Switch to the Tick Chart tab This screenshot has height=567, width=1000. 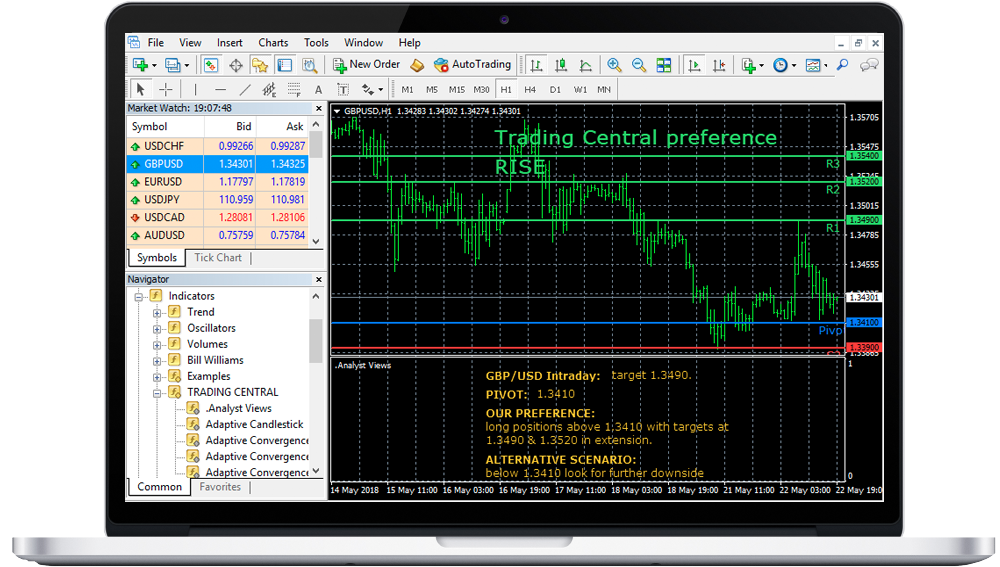coord(217,258)
